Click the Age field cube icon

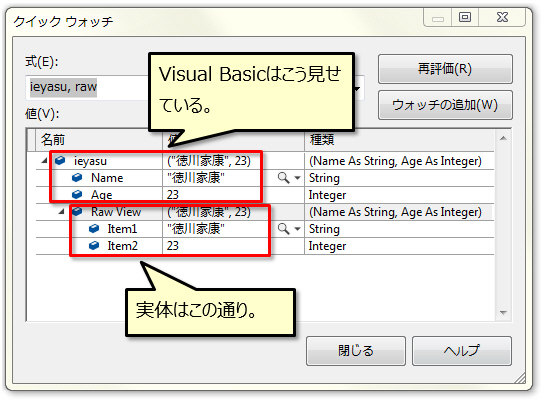77,195
